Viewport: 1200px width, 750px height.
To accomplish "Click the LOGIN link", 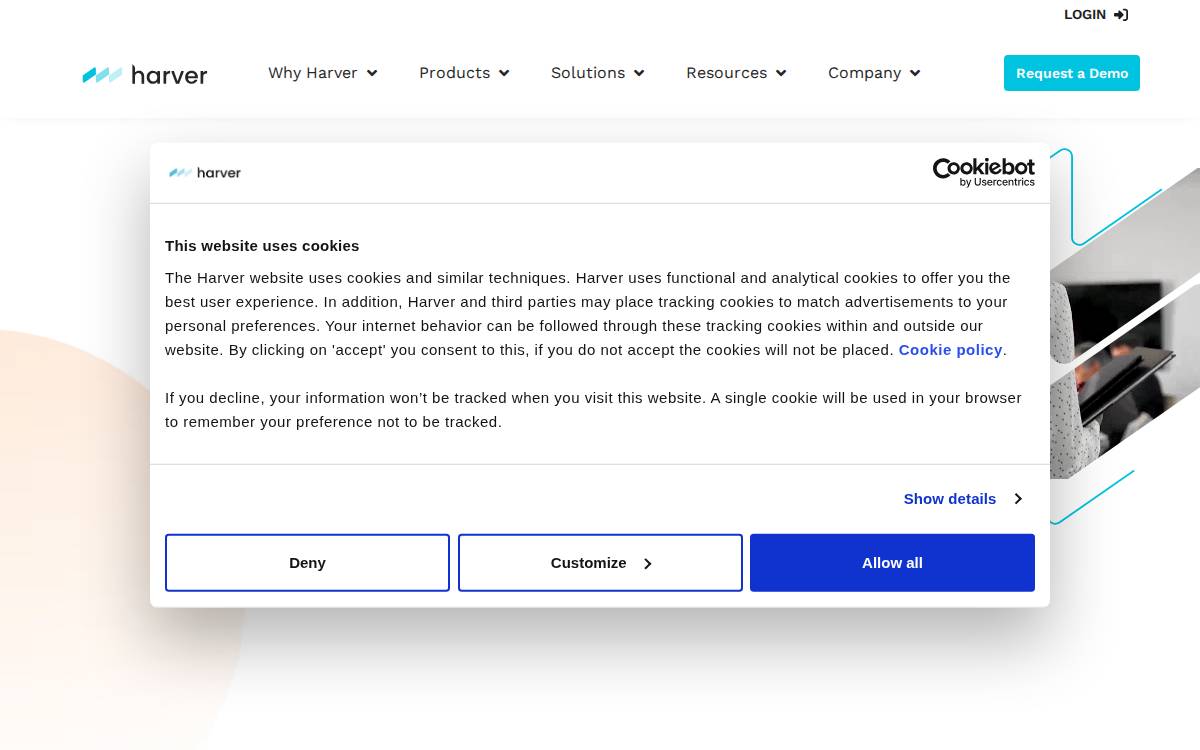I will (x=1096, y=15).
